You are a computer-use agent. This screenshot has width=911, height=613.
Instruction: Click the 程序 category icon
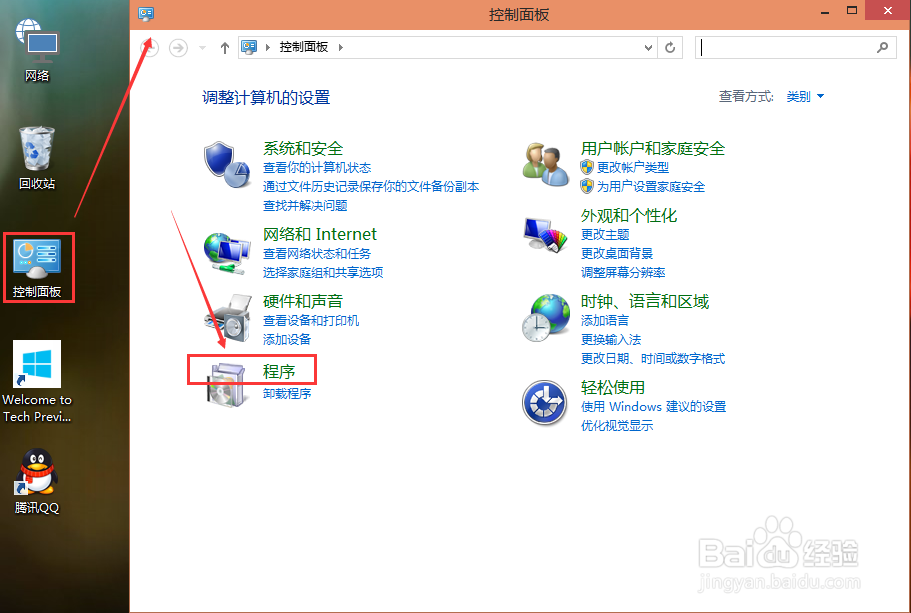click(228, 385)
